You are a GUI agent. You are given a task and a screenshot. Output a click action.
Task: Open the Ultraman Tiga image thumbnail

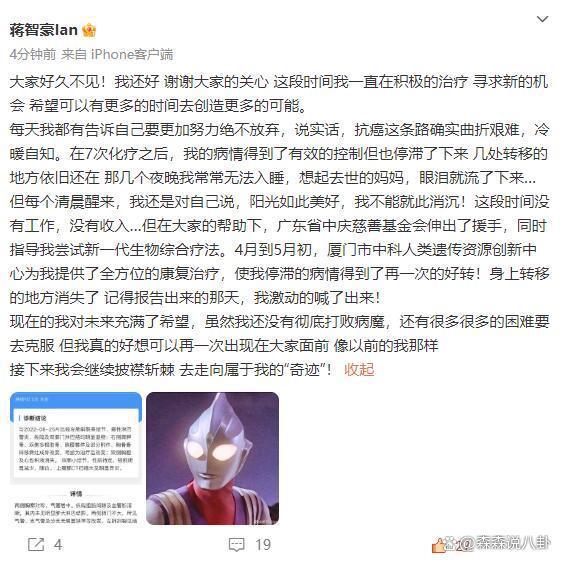212,459
